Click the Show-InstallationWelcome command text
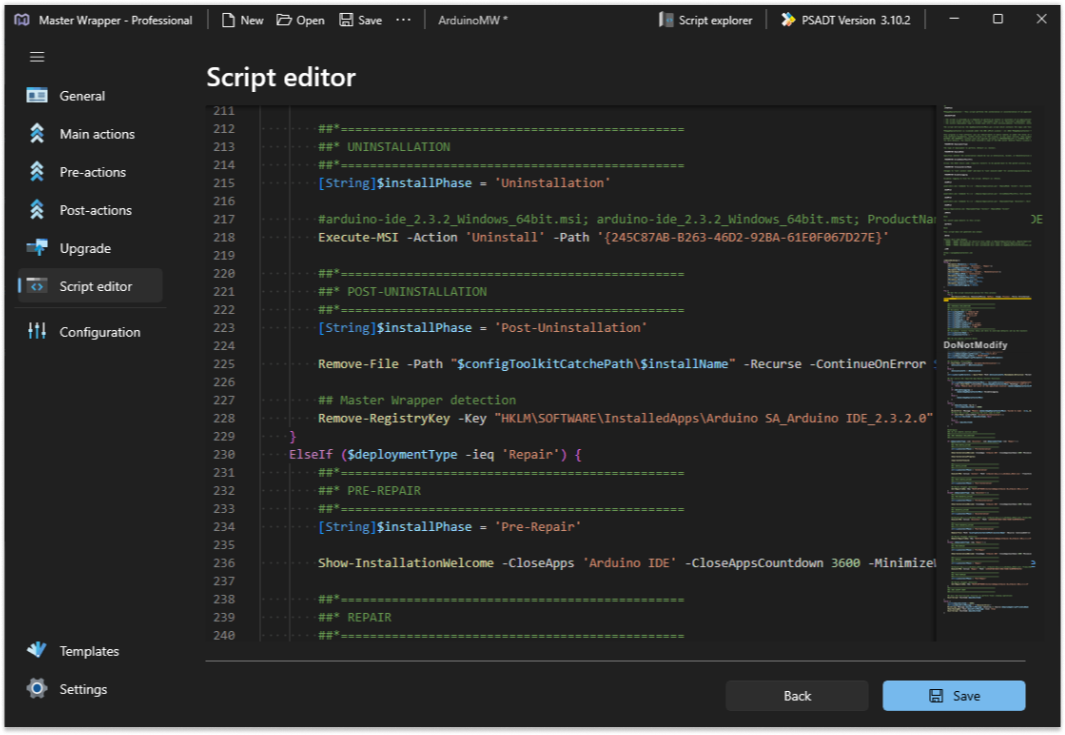Screen dimensions: 1065x735 point(405,563)
